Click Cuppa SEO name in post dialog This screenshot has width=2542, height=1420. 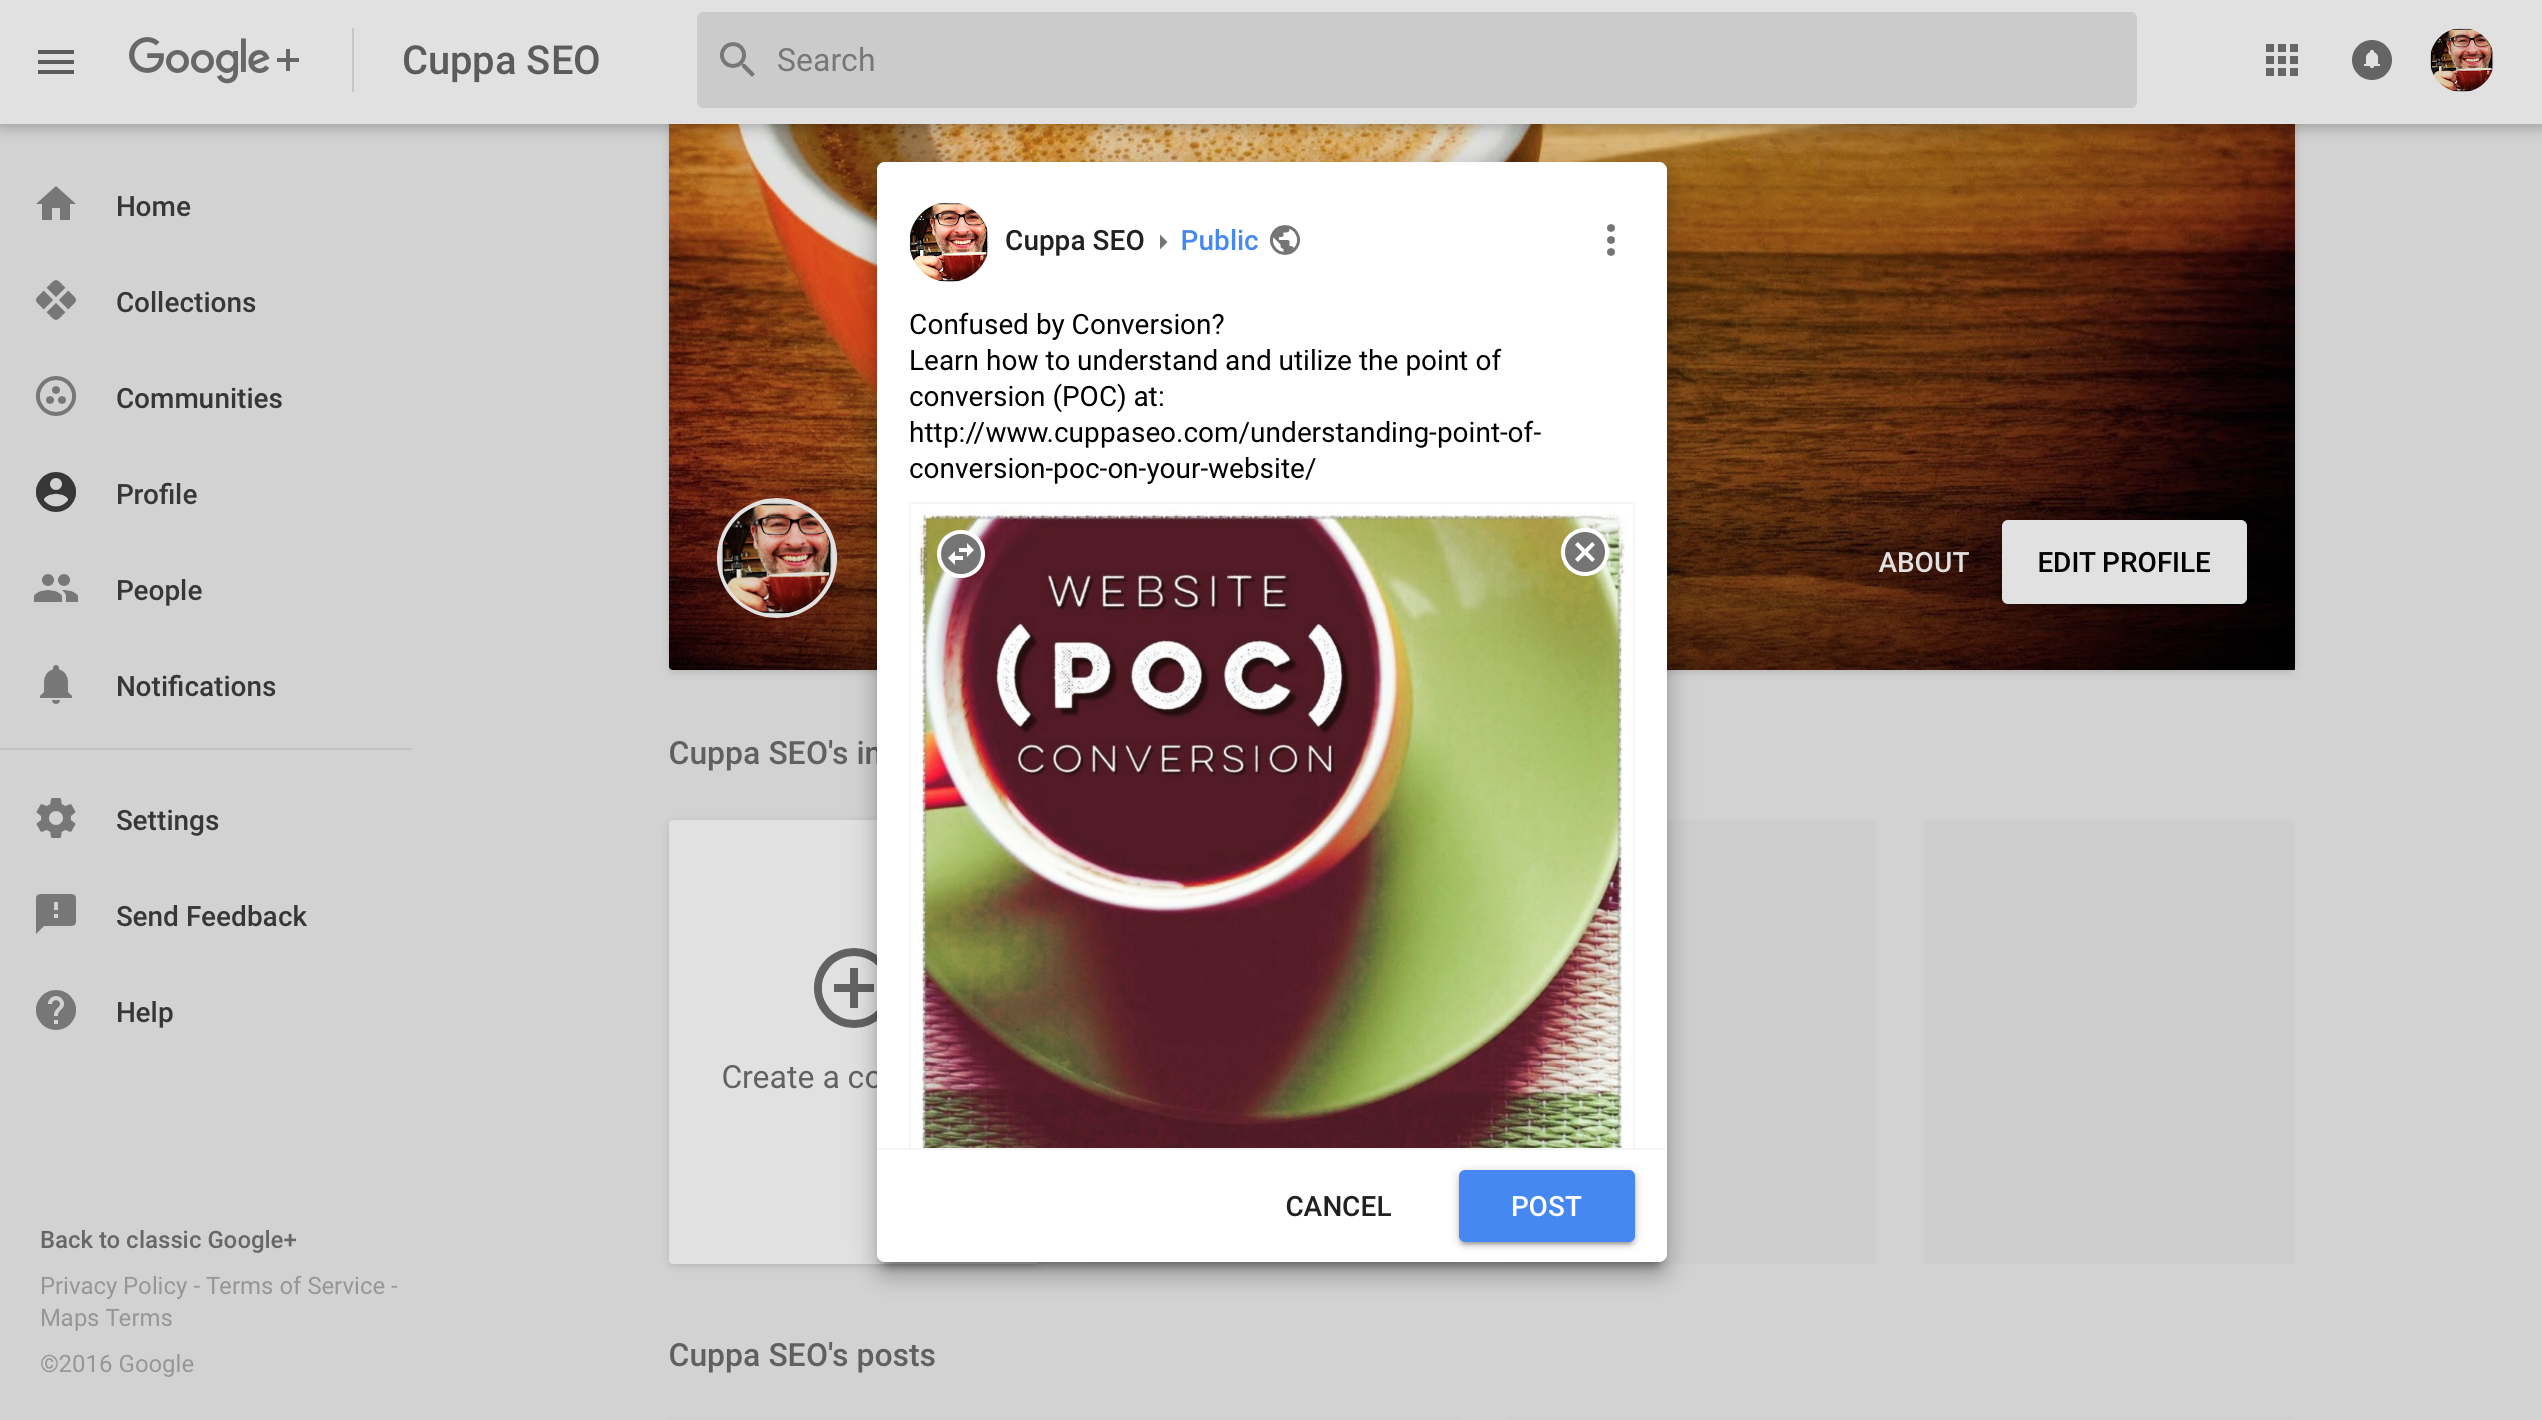(x=1074, y=240)
